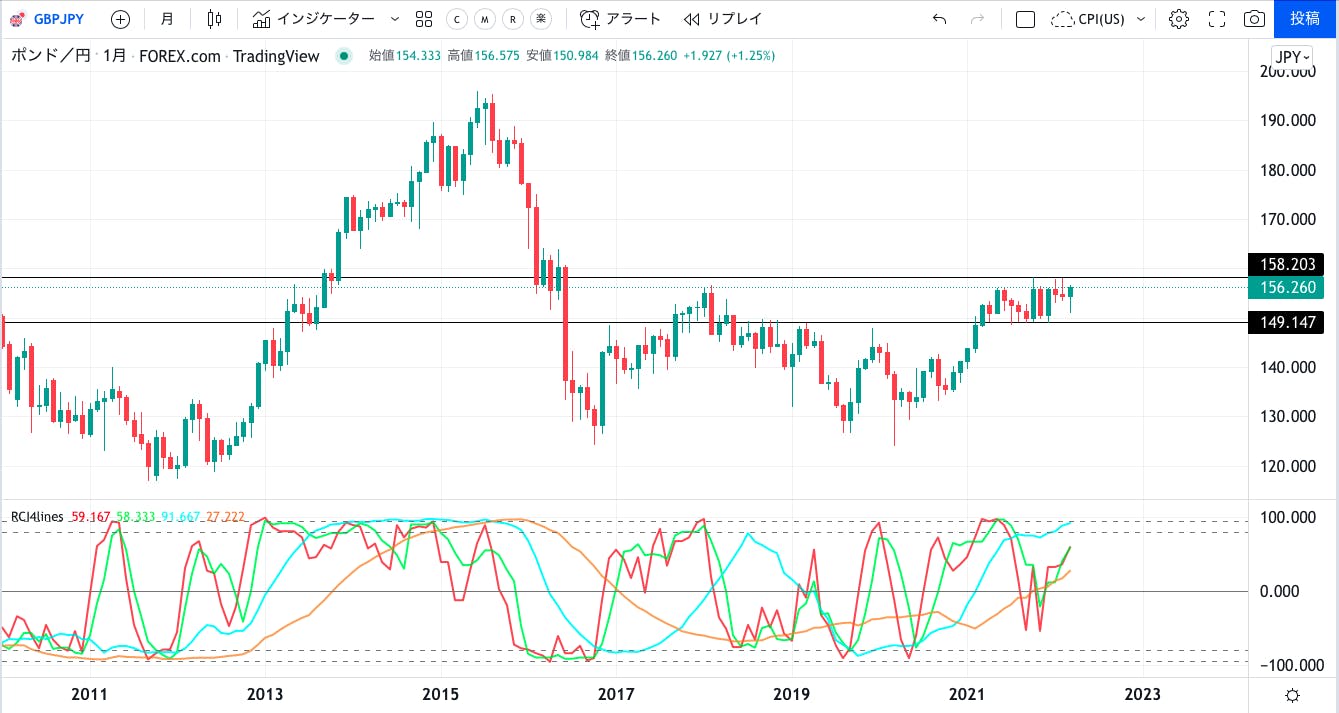Click the add symbol plus icon
The image size is (1339, 713).
[120, 19]
